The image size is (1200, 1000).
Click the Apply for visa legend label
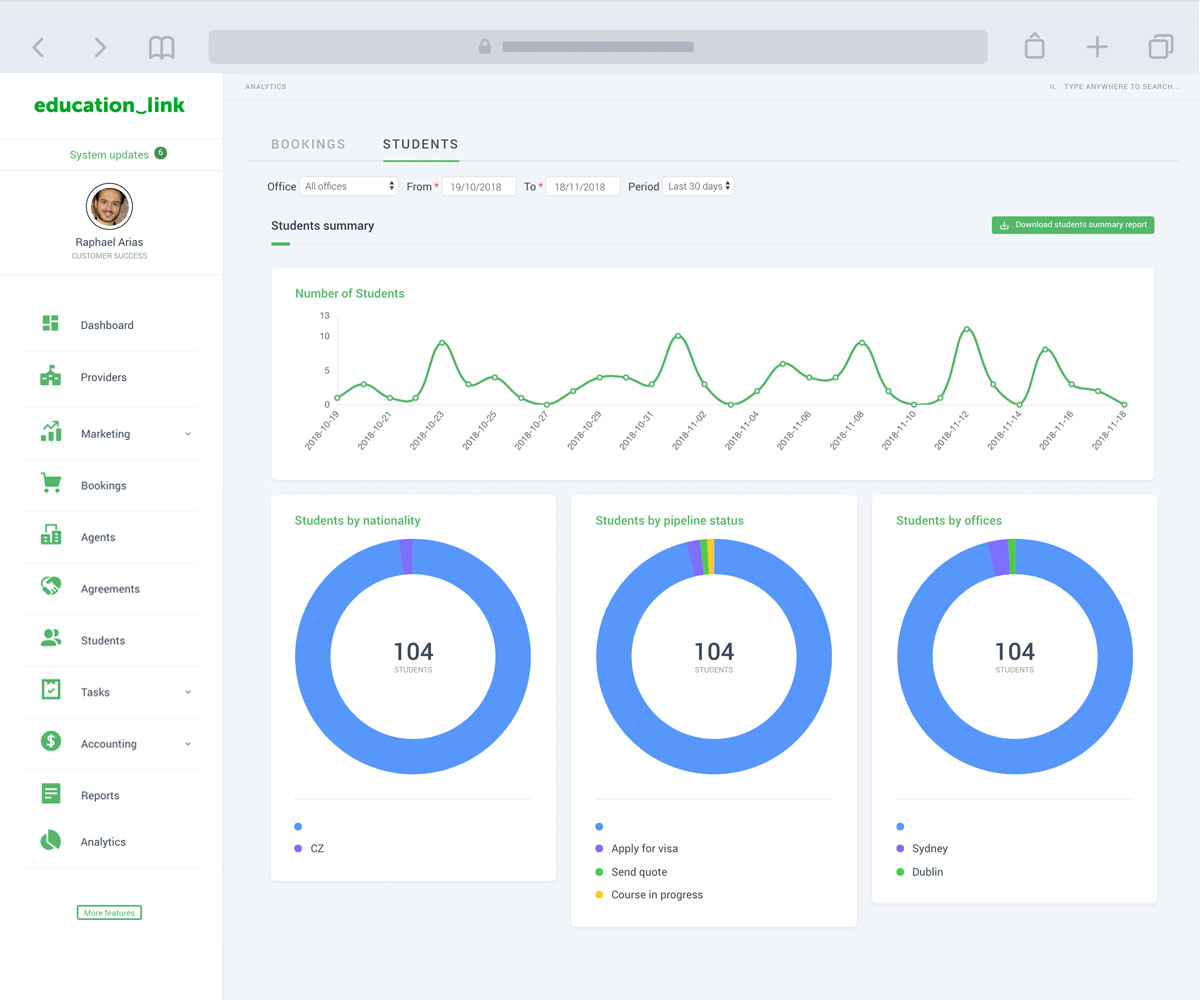point(645,848)
